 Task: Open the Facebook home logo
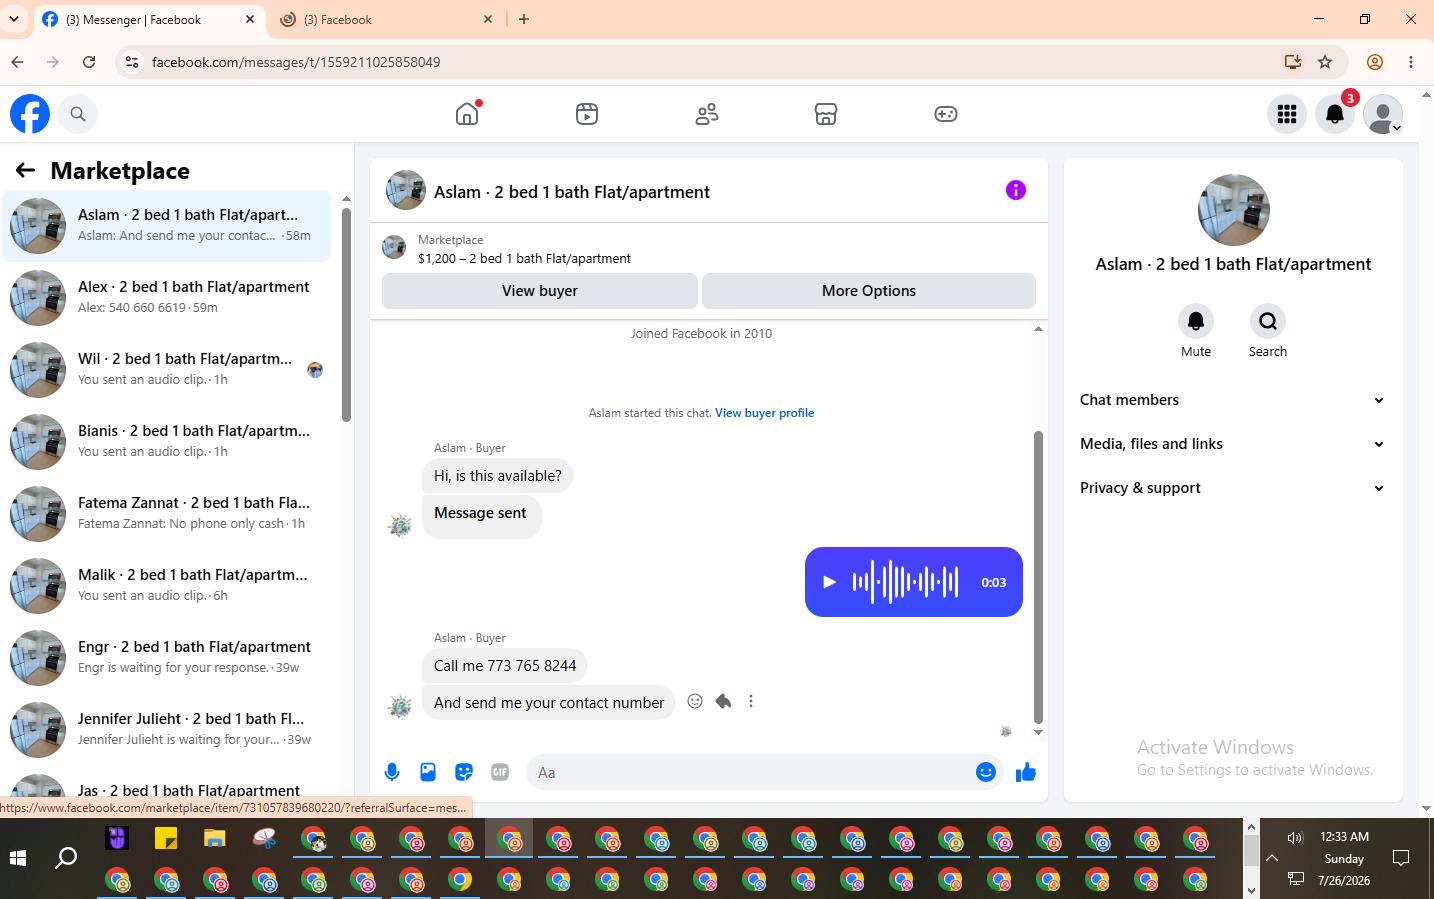click(x=30, y=114)
